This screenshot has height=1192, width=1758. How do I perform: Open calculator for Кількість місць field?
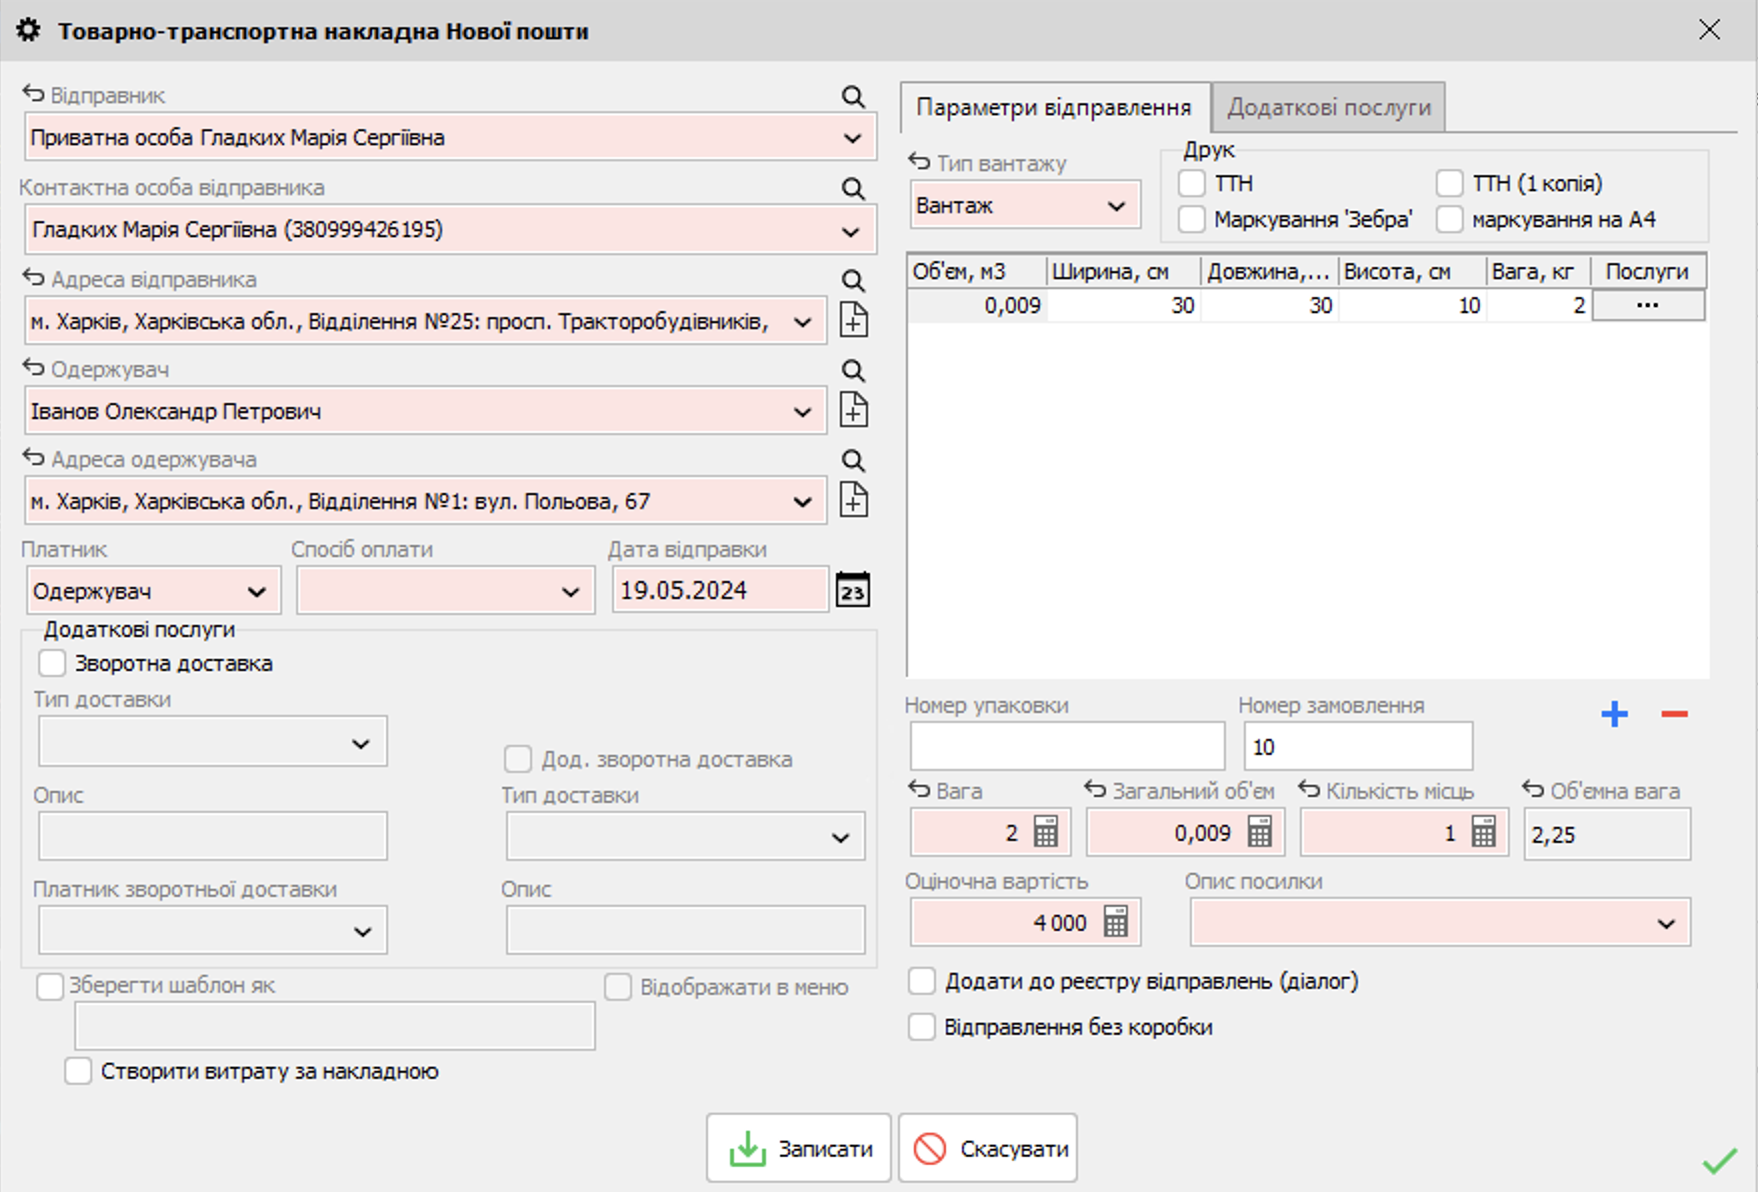[x=1483, y=832]
